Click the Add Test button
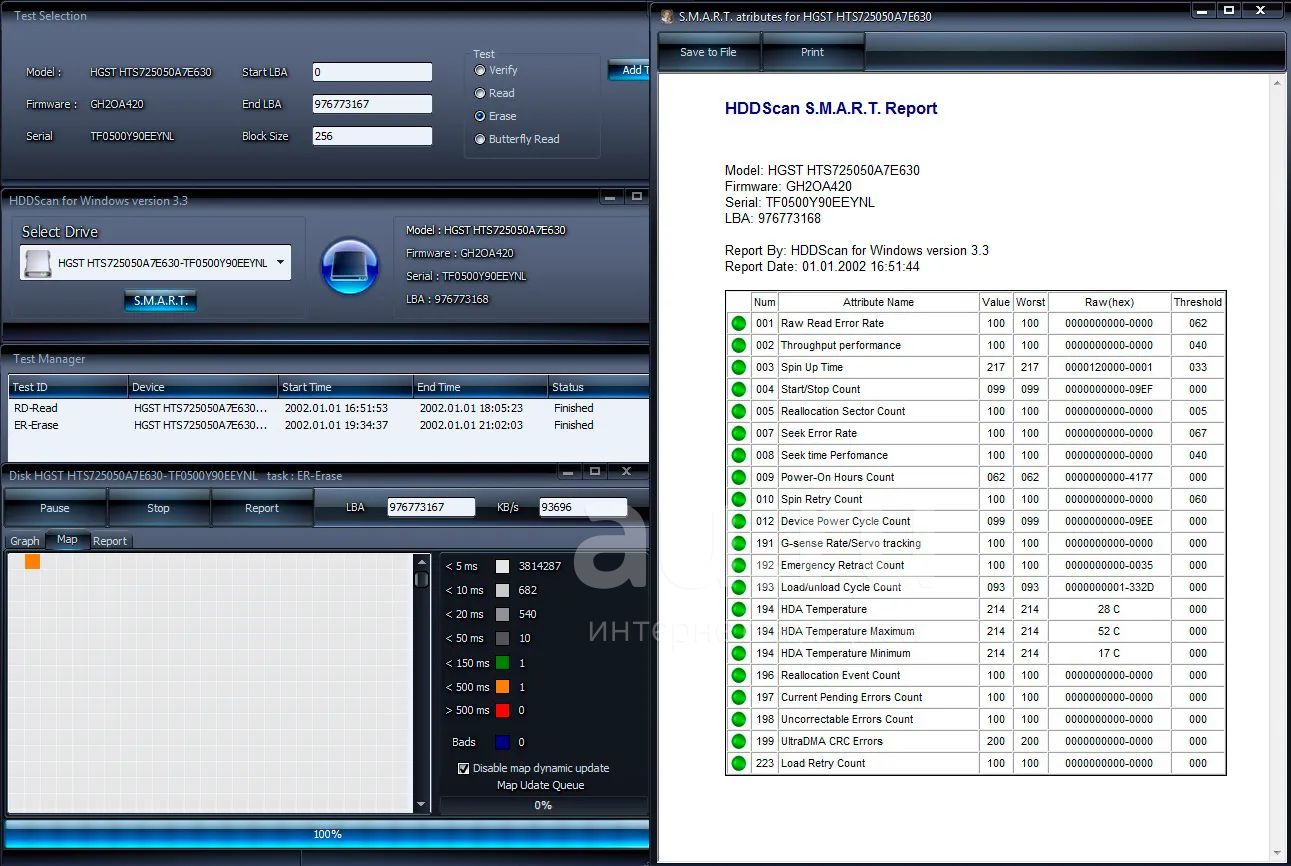The width and height of the screenshot is (1291, 866). pyautogui.click(x=629, y=70)
